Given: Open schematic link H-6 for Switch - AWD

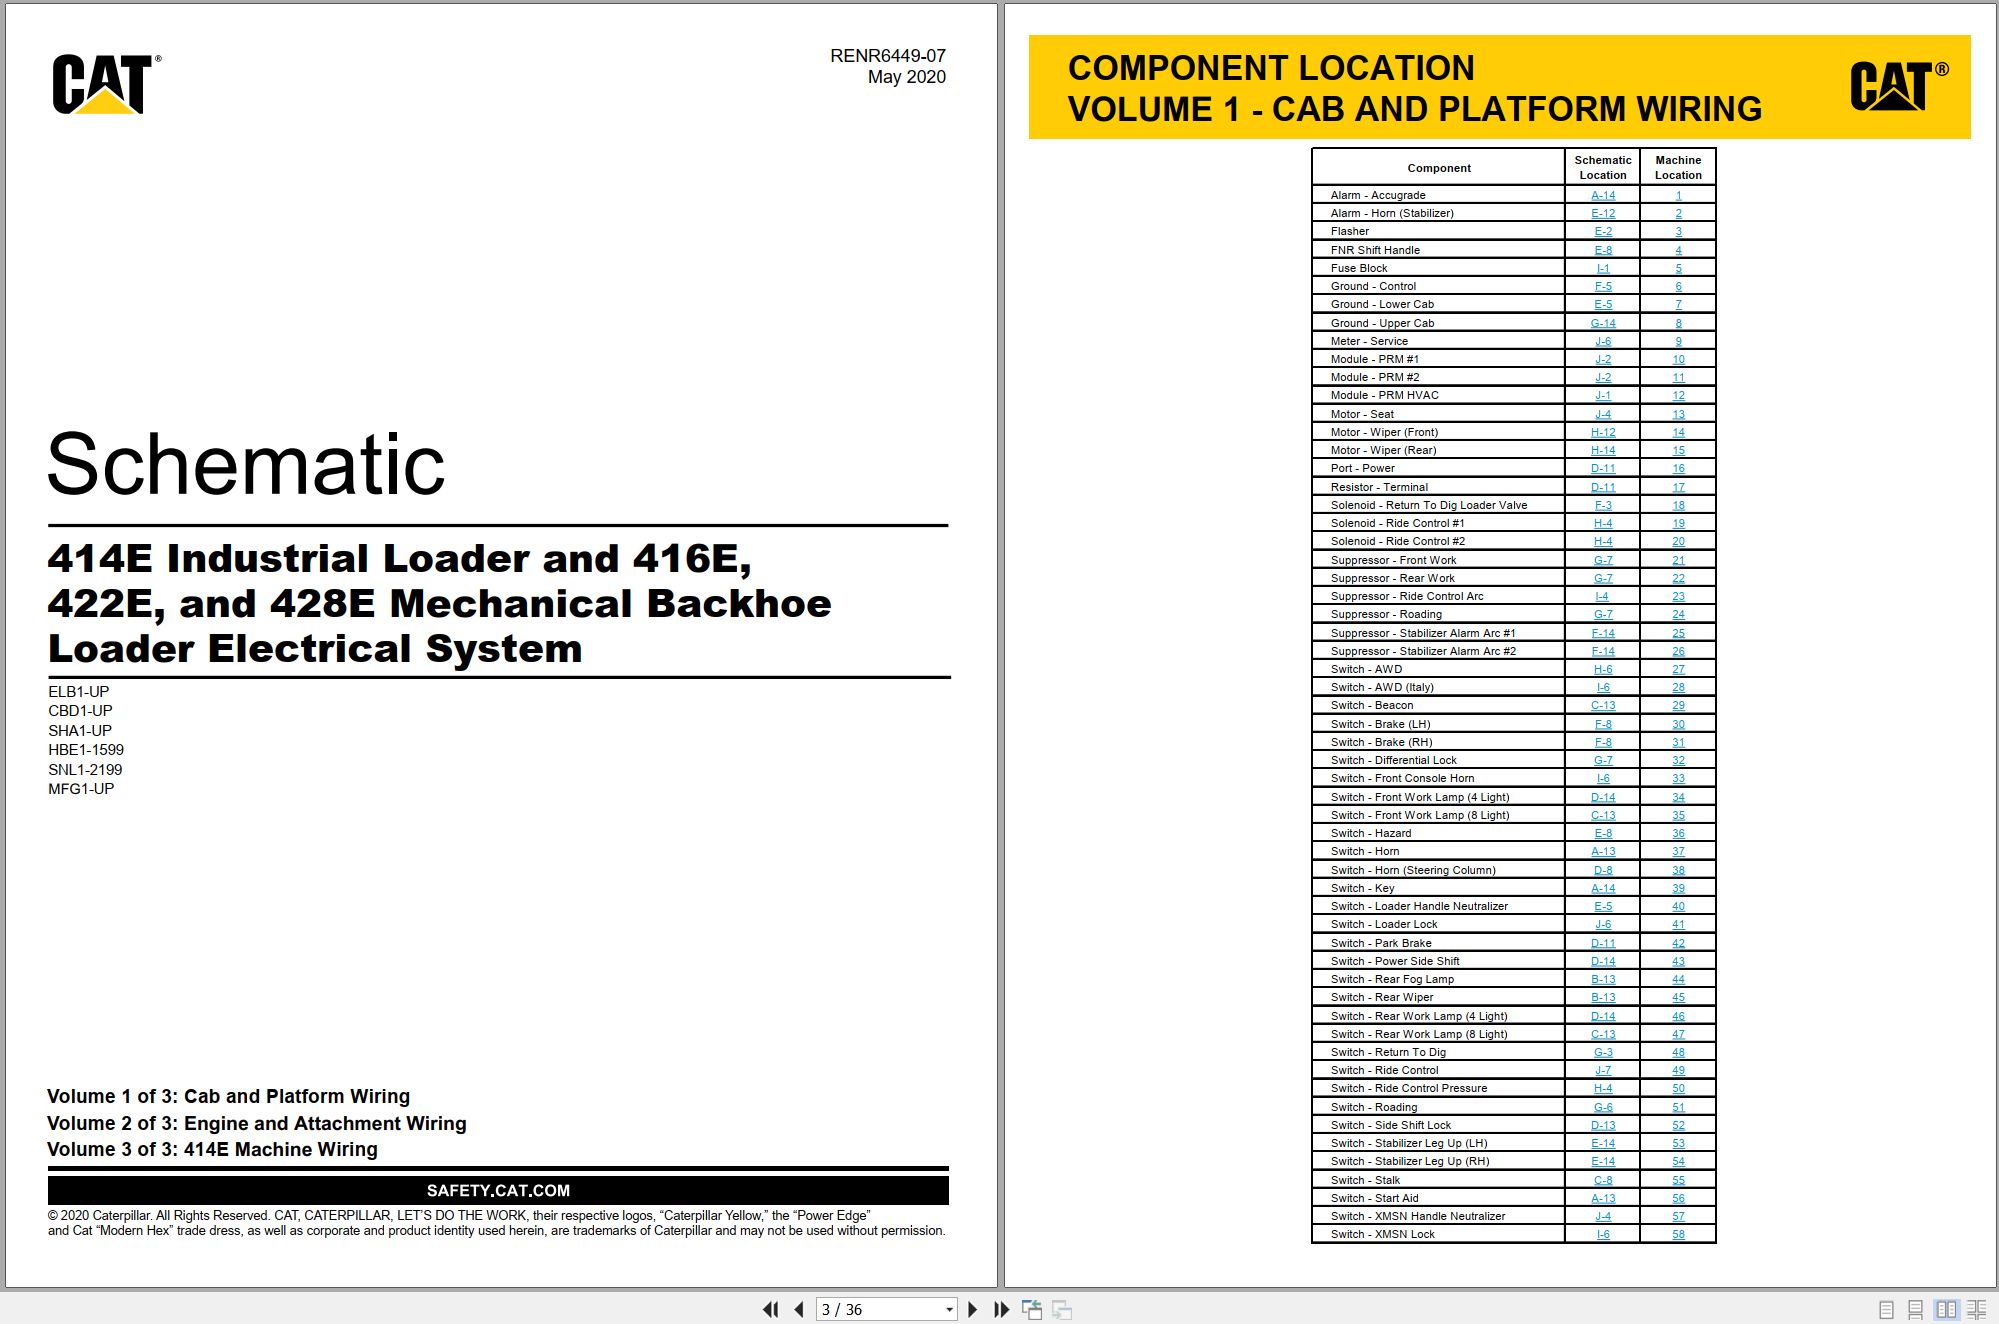Looking at the screenshot, I should [x=1603, y=669].
